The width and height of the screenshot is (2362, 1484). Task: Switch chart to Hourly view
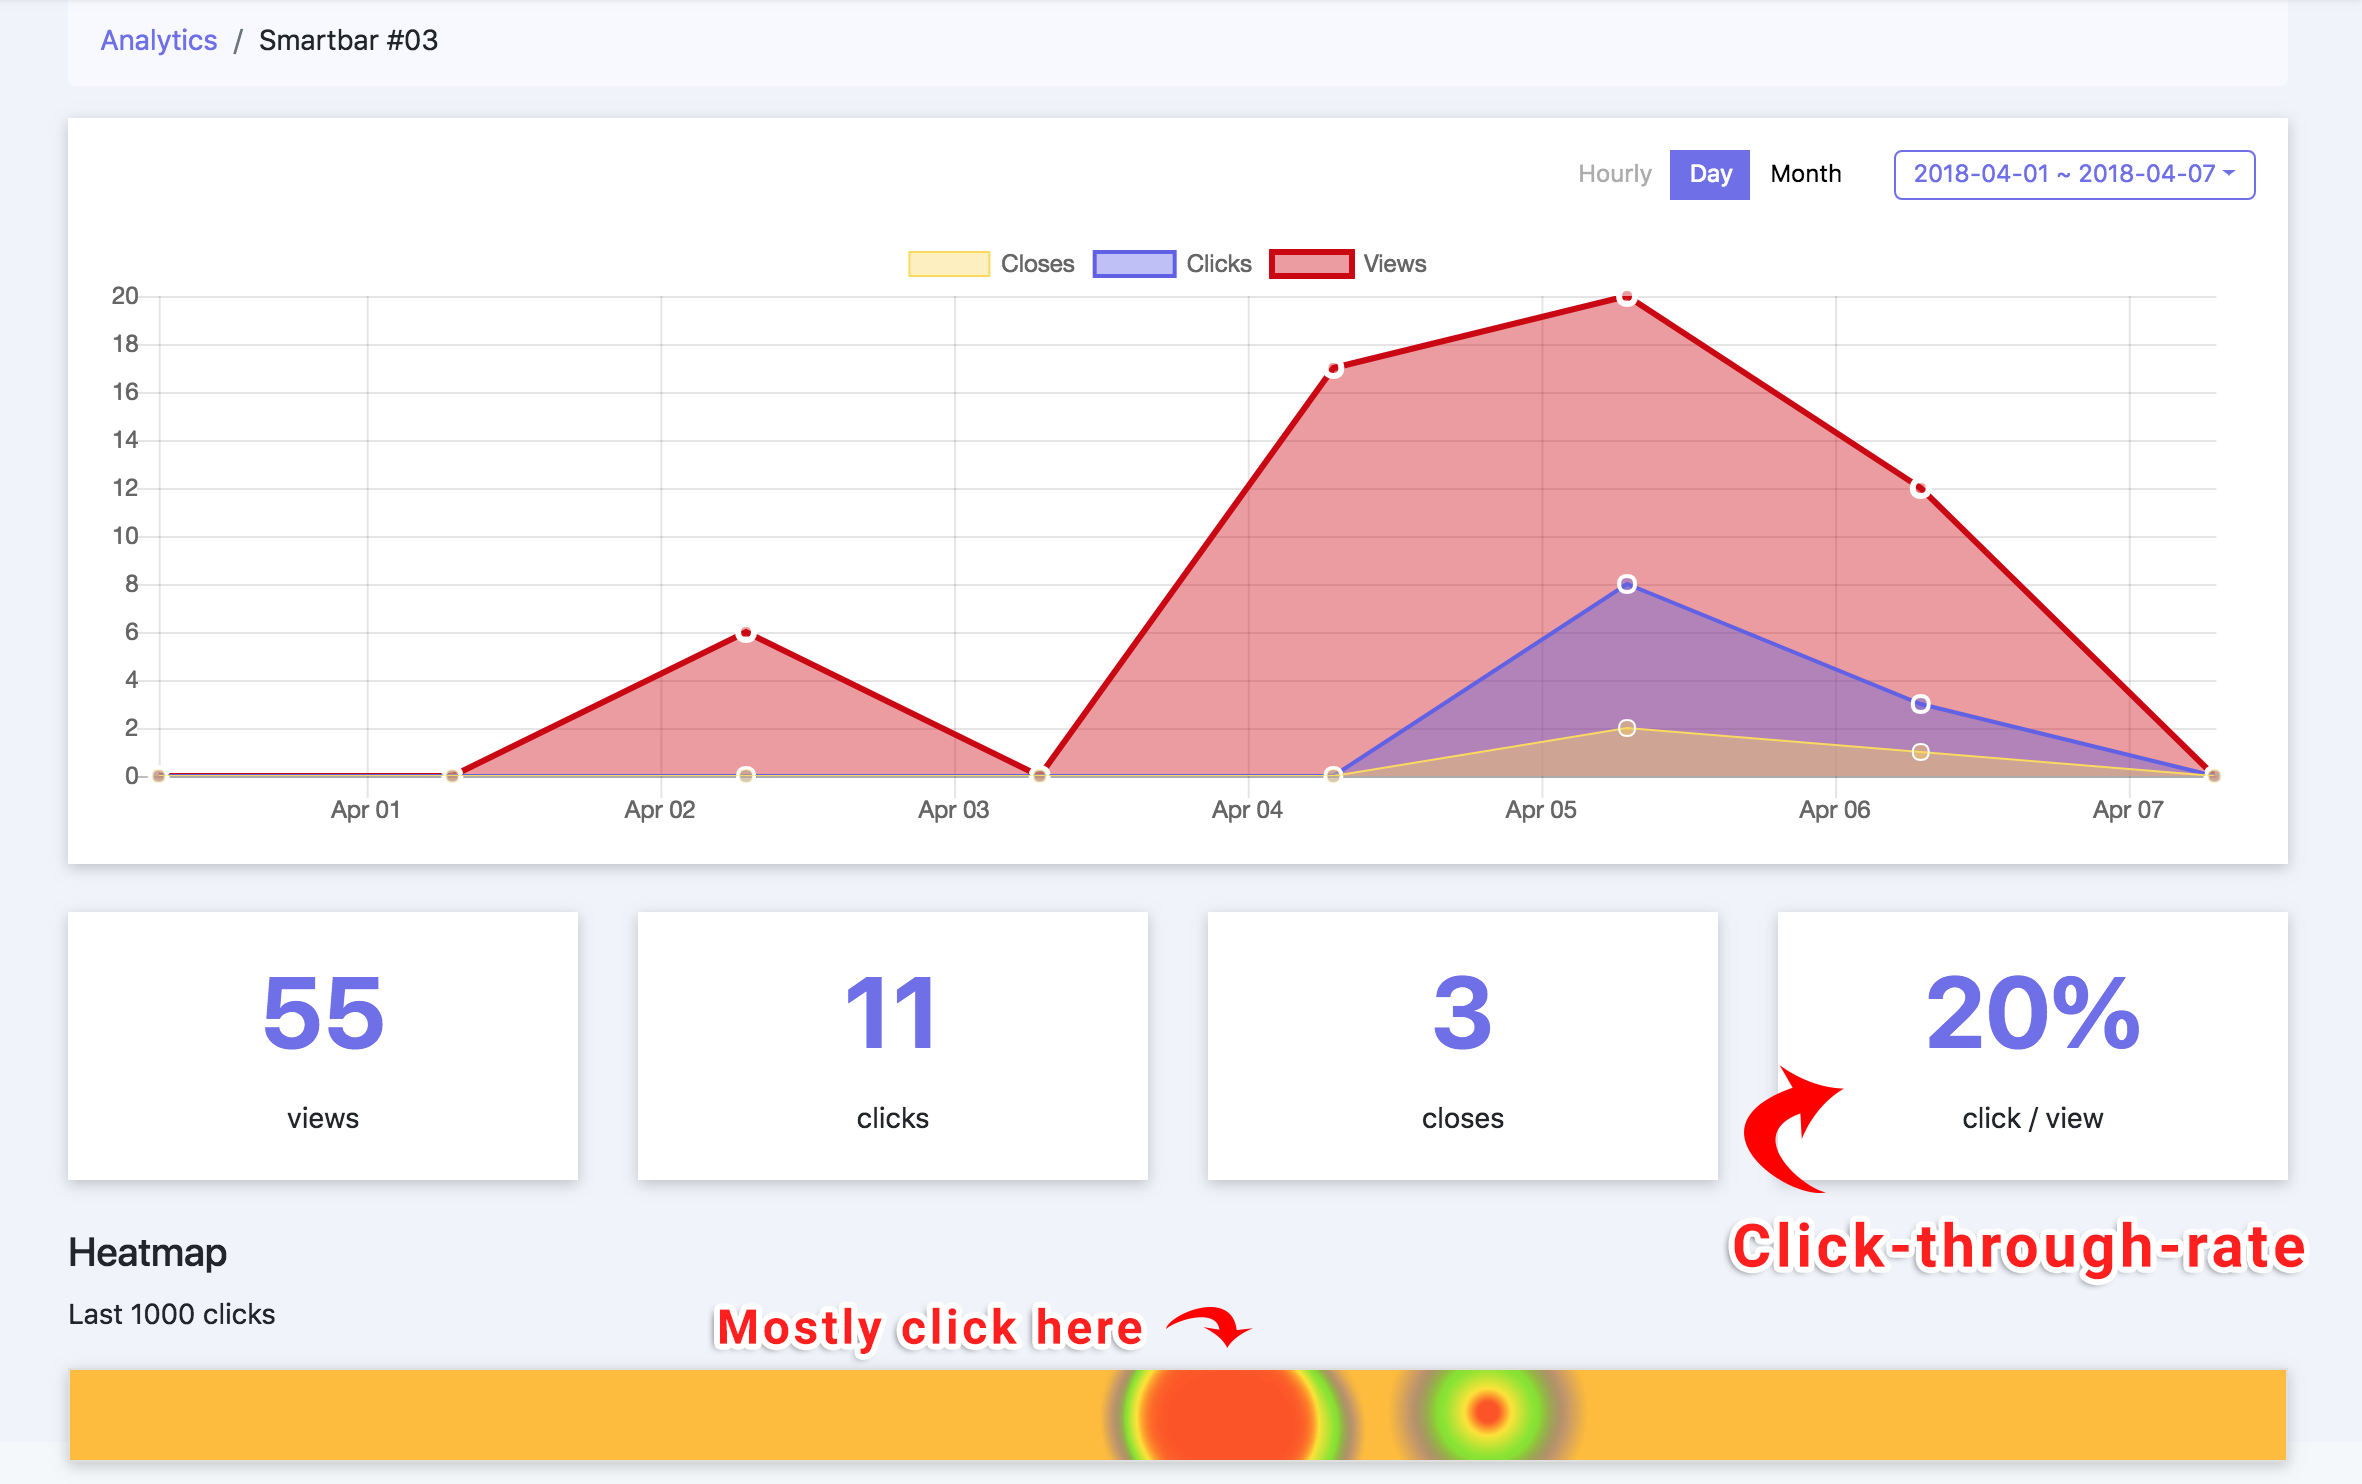point(1614,174)
